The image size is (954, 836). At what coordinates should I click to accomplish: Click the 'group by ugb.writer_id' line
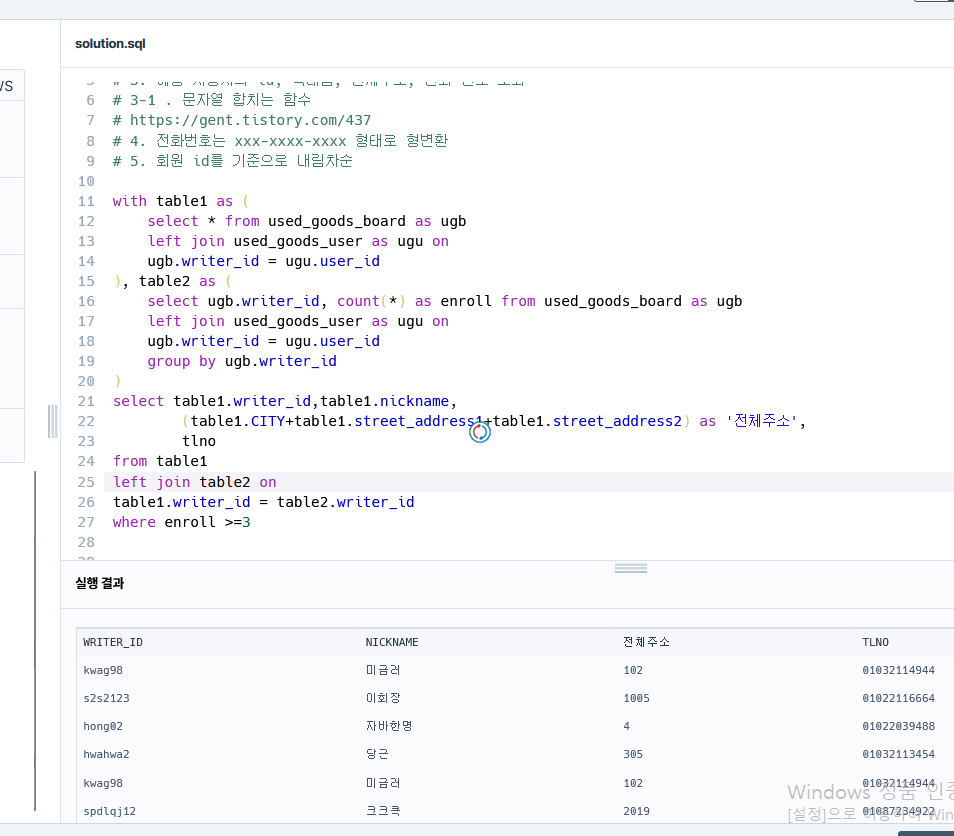[x=242, y=361]
